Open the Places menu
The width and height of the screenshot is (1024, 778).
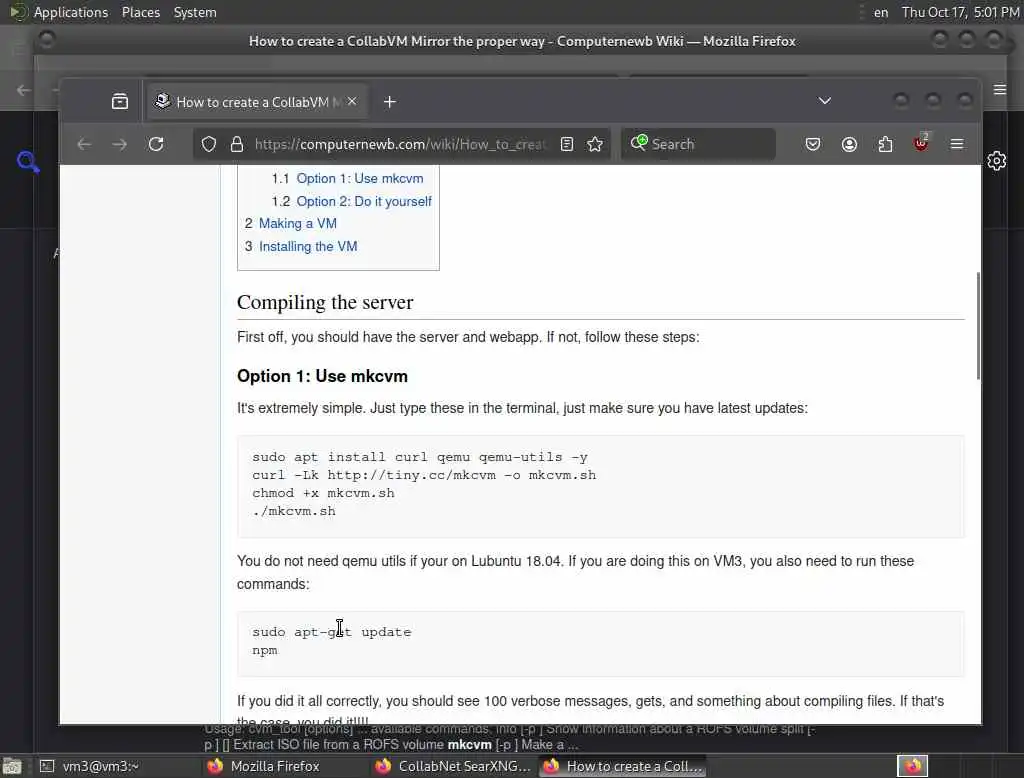tap(140, 12)
